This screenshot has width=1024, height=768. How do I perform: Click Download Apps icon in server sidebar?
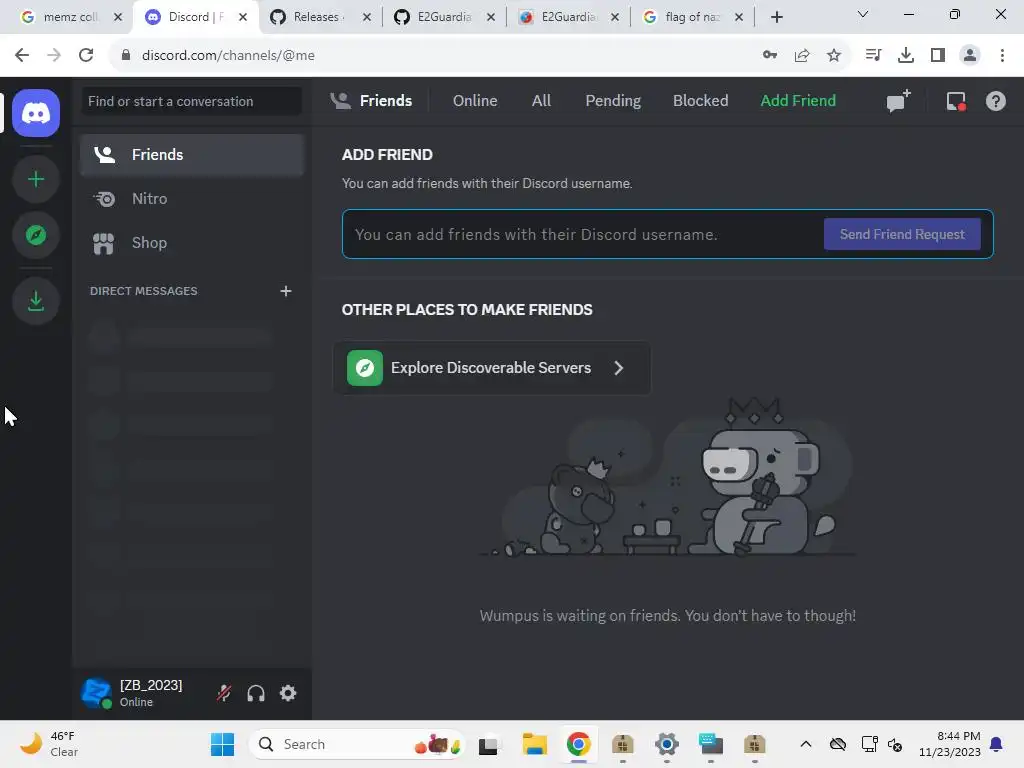[x=36, y=300]
